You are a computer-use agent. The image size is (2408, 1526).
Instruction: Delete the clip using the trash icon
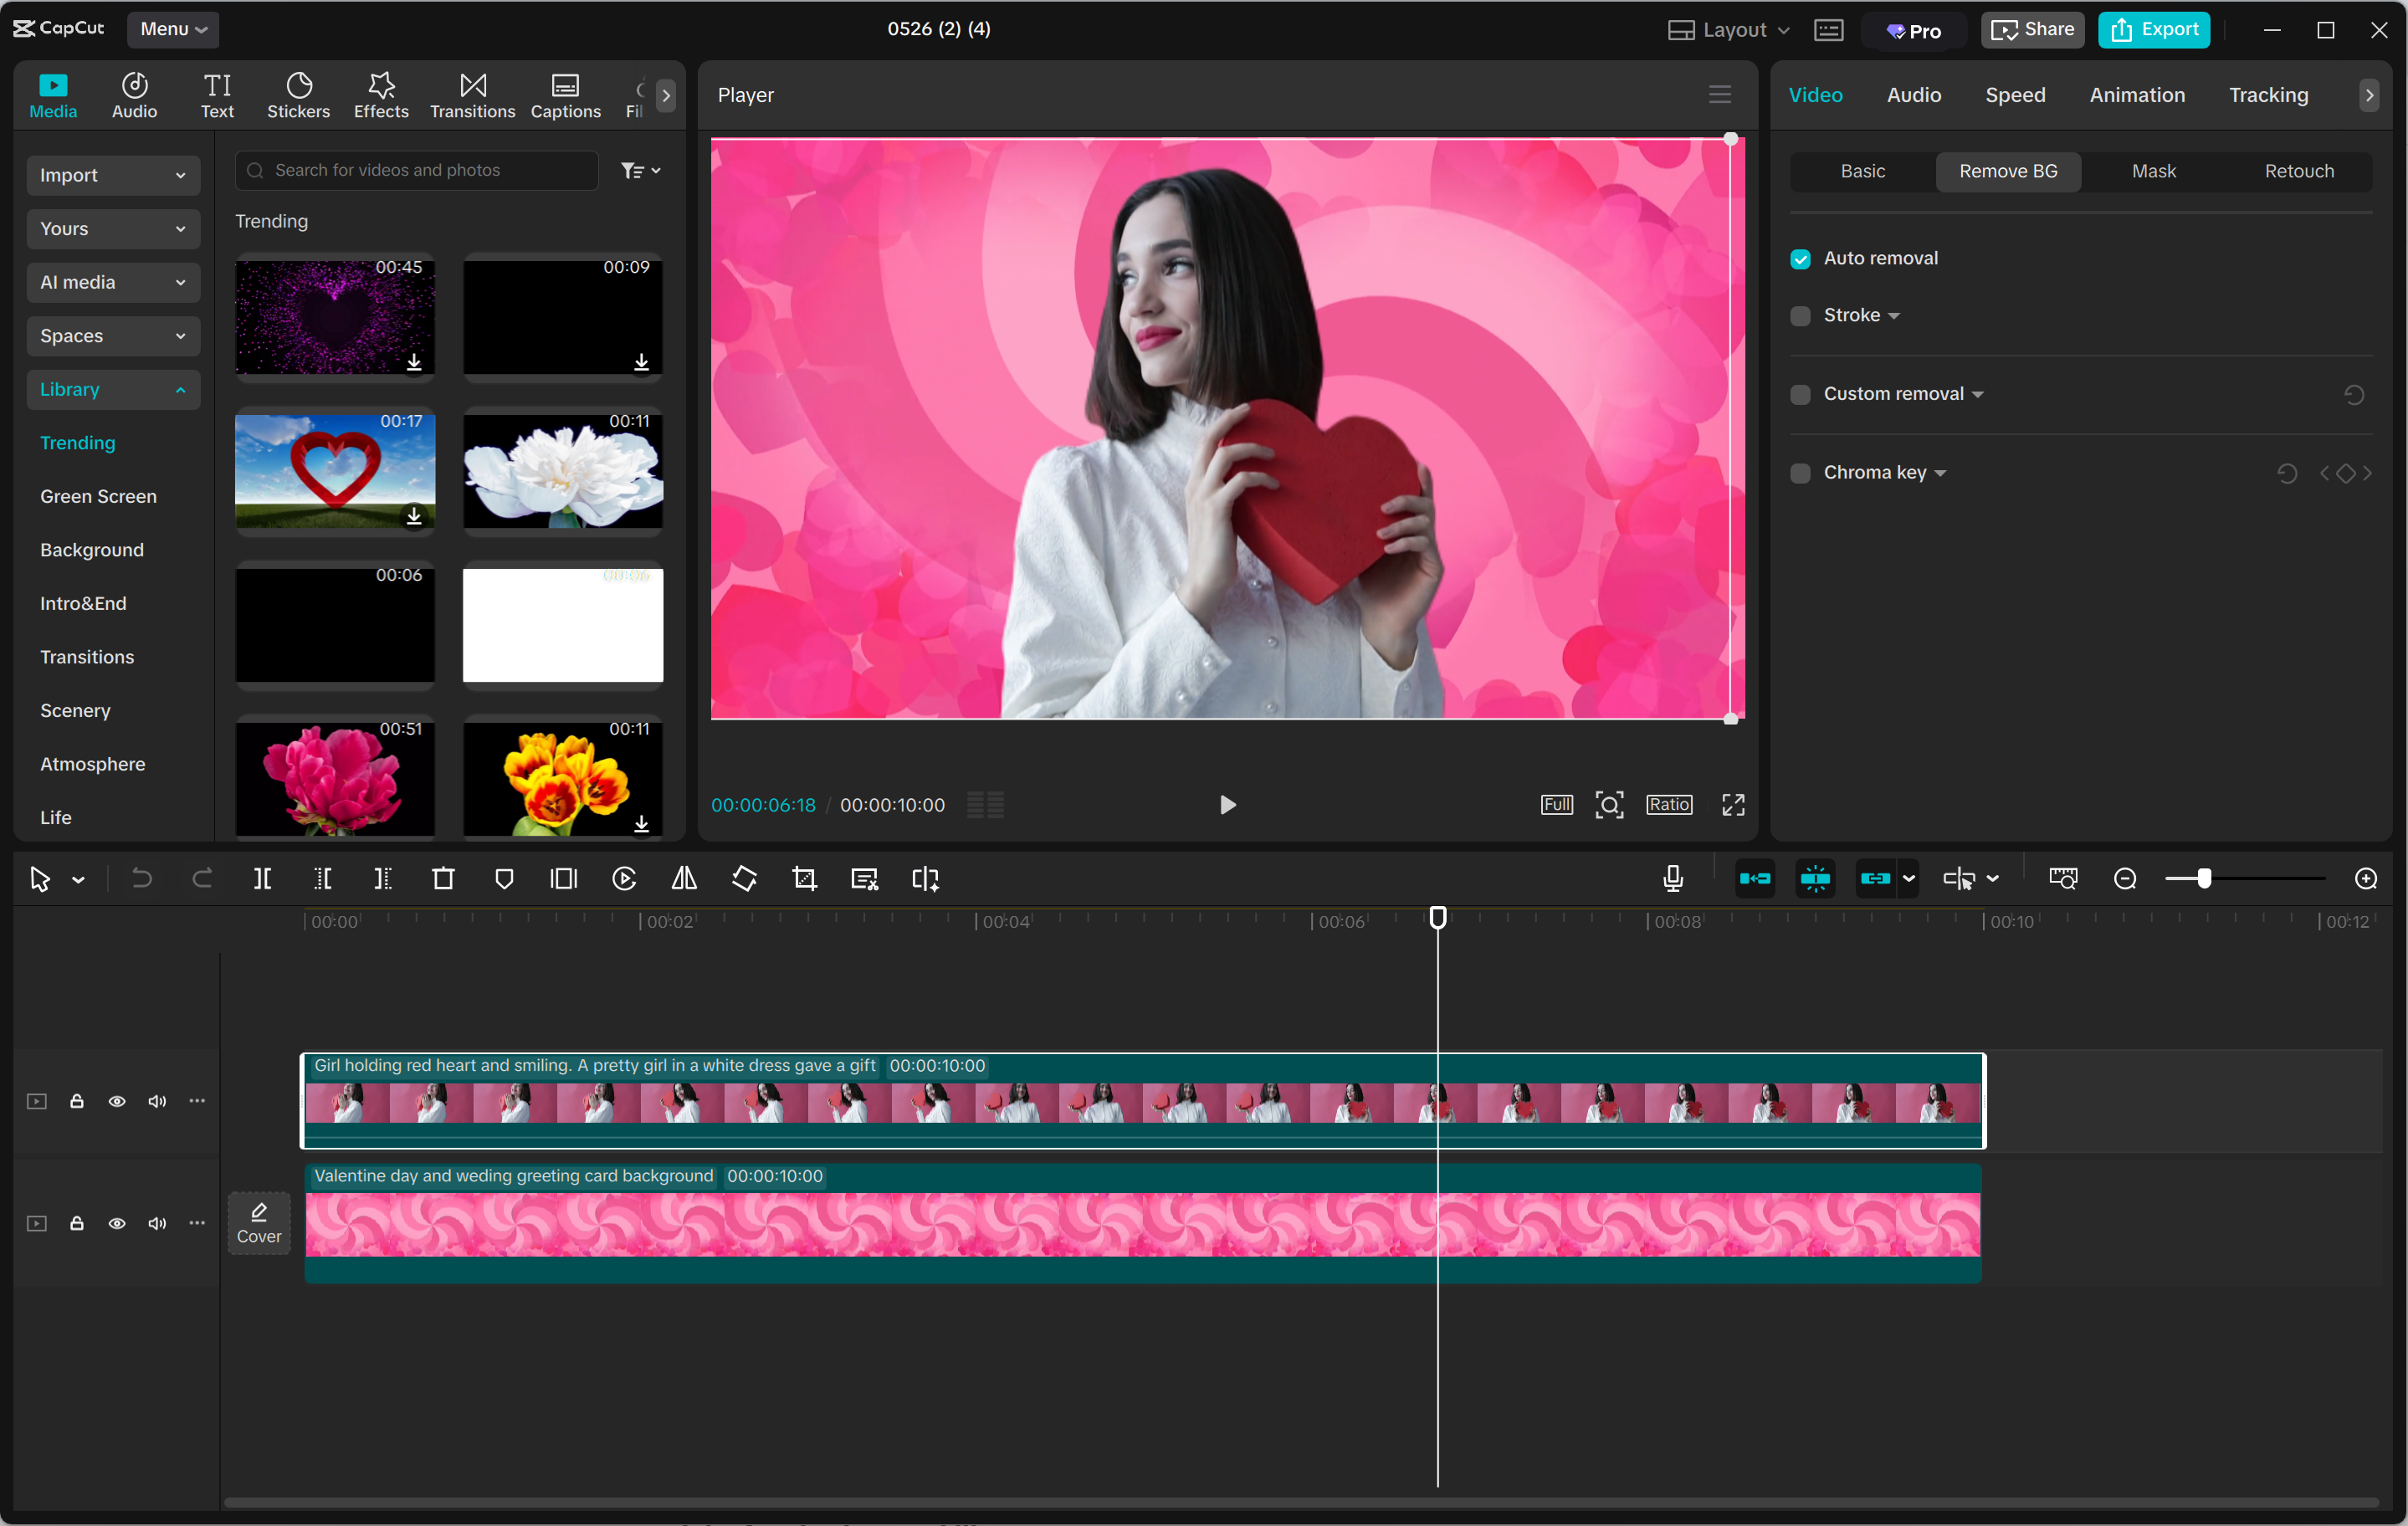[x=443, y=878]
